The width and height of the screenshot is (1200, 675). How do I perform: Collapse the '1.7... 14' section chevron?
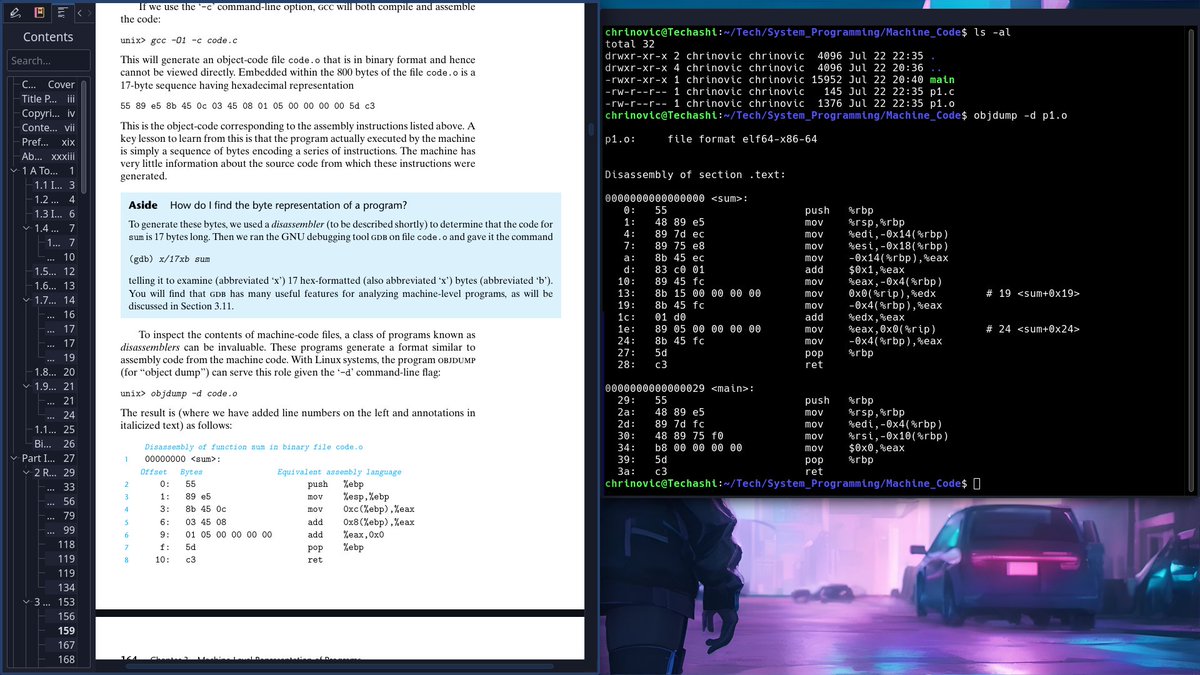click(25, 300)
